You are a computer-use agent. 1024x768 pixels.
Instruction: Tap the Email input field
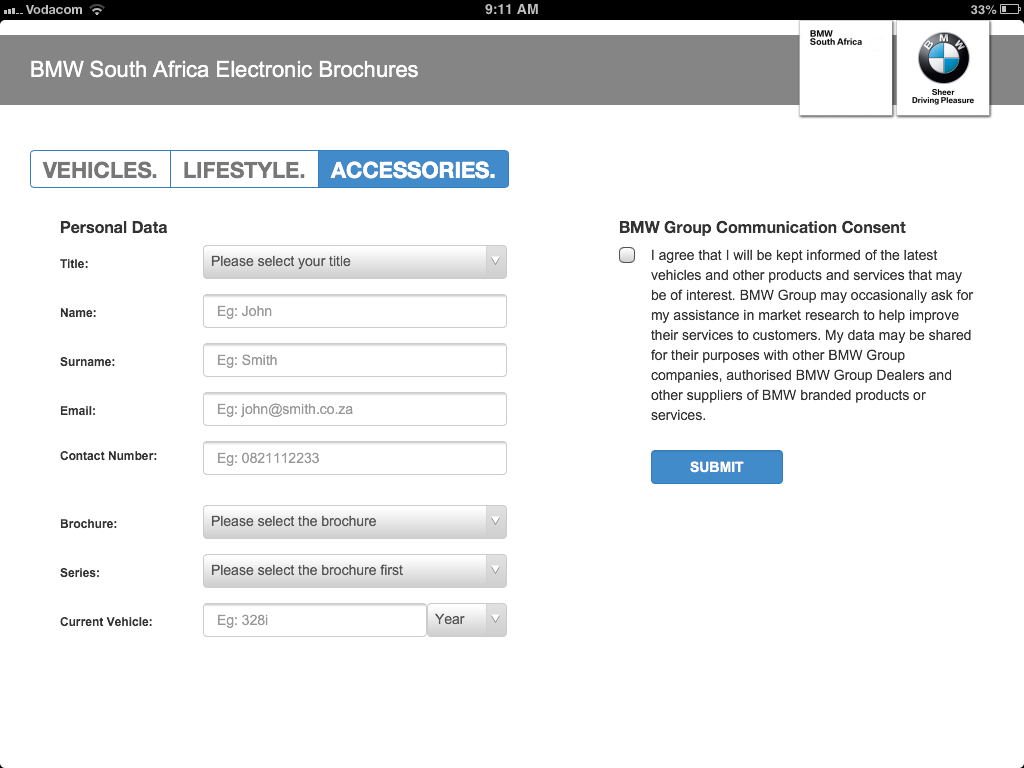[354, 409]
